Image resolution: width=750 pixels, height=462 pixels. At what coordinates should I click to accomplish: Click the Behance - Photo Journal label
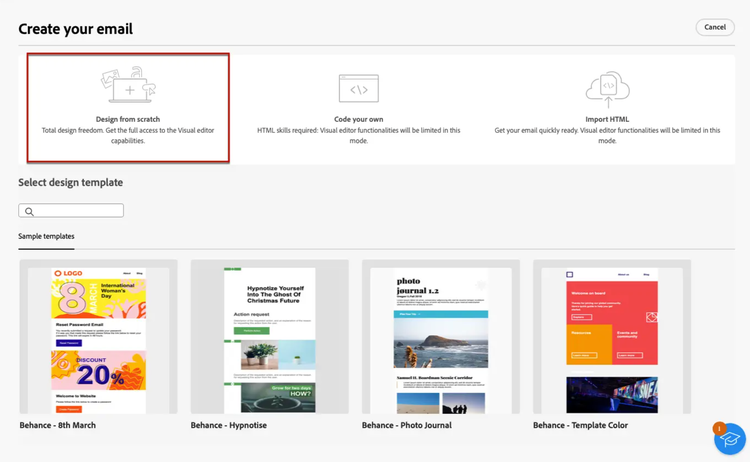click(407, 425)
